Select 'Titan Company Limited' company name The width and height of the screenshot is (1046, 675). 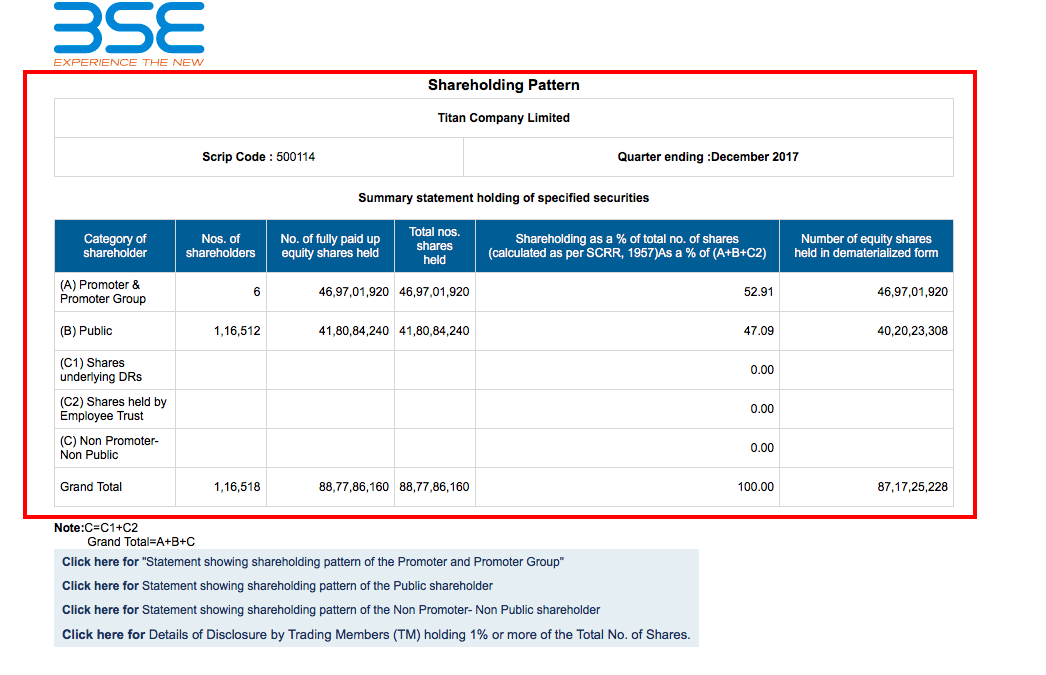tap(504, 117)
